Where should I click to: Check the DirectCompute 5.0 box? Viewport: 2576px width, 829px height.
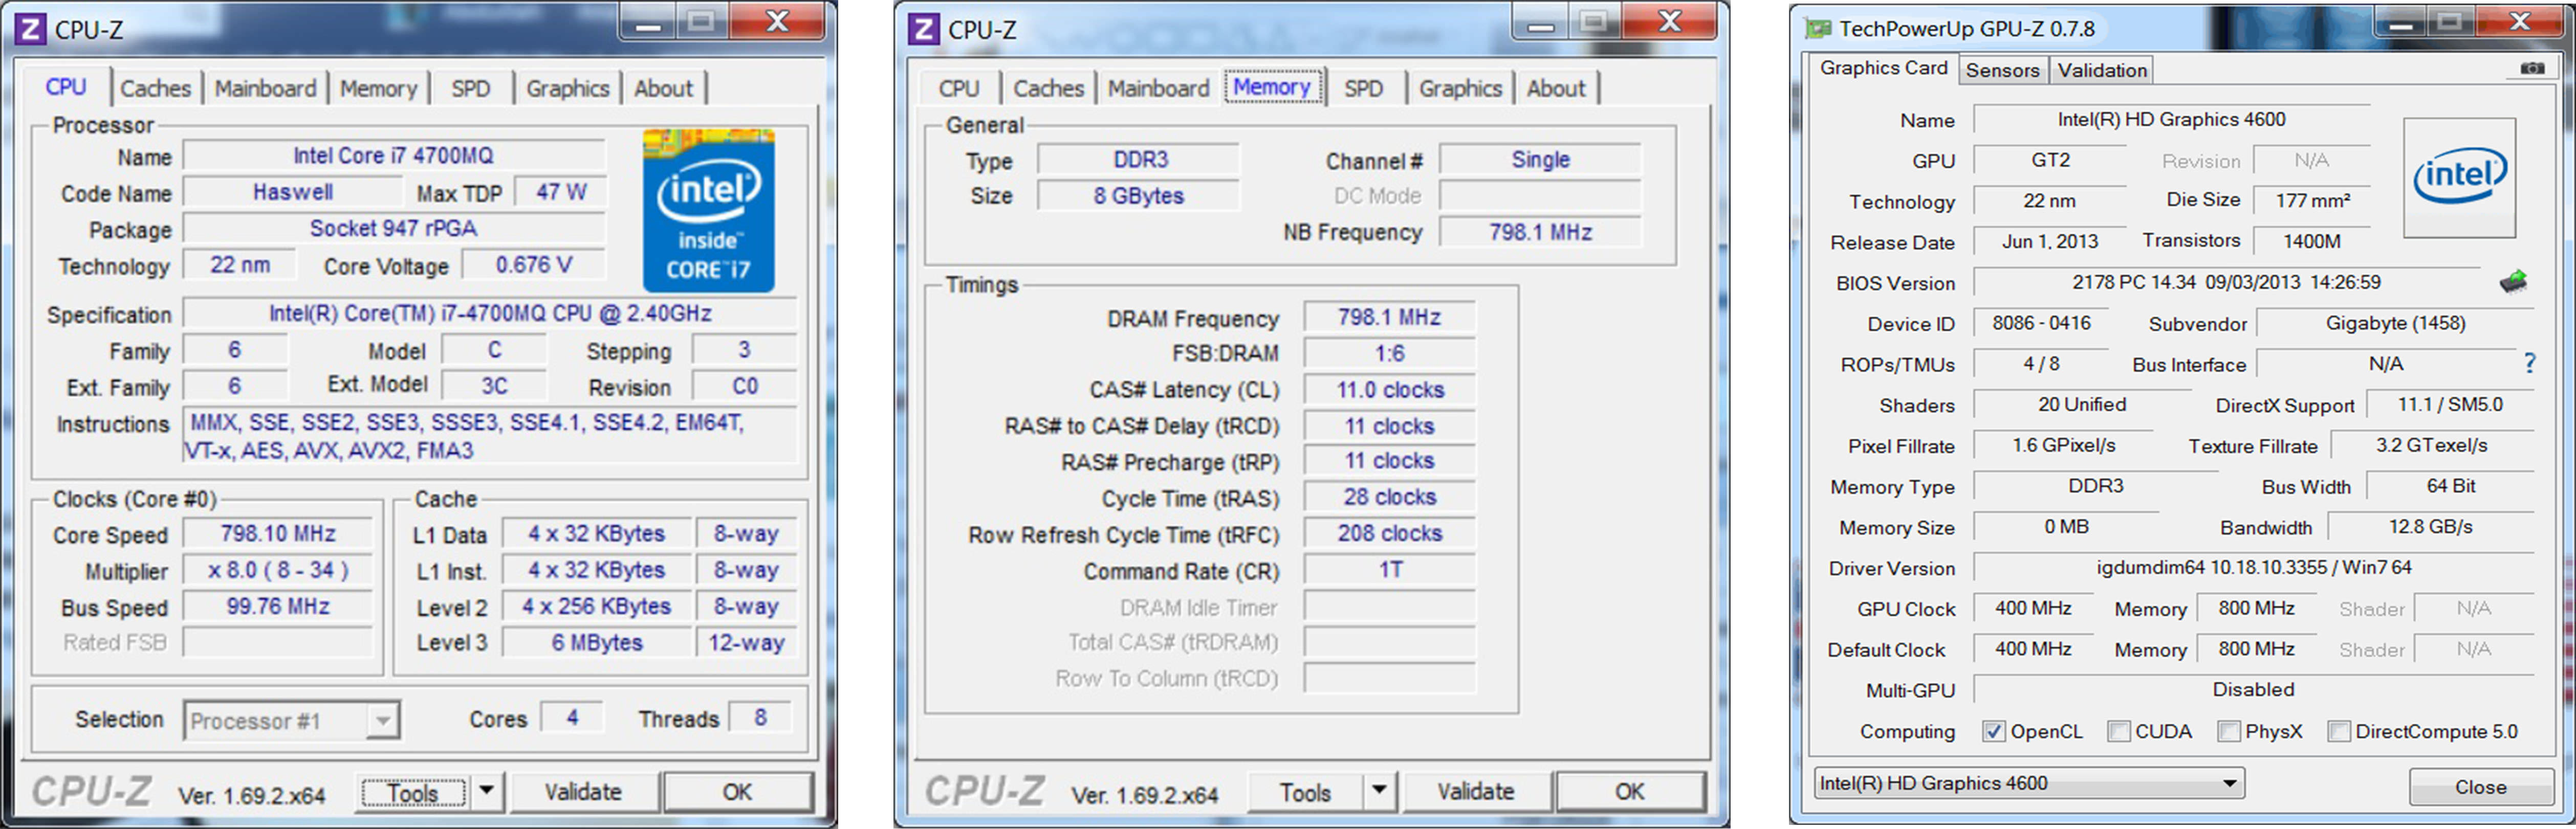click(x=2338, y=731)
